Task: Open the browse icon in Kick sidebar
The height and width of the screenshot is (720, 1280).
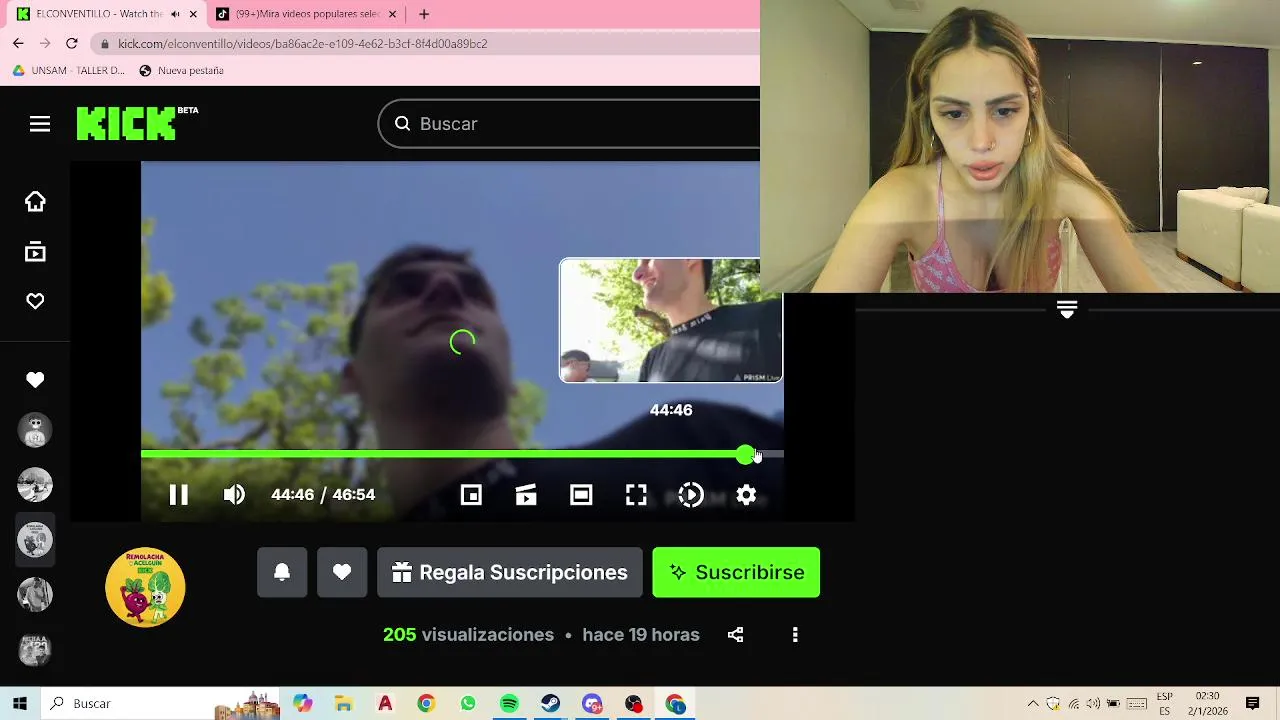Action: click(x=35, y=252)
